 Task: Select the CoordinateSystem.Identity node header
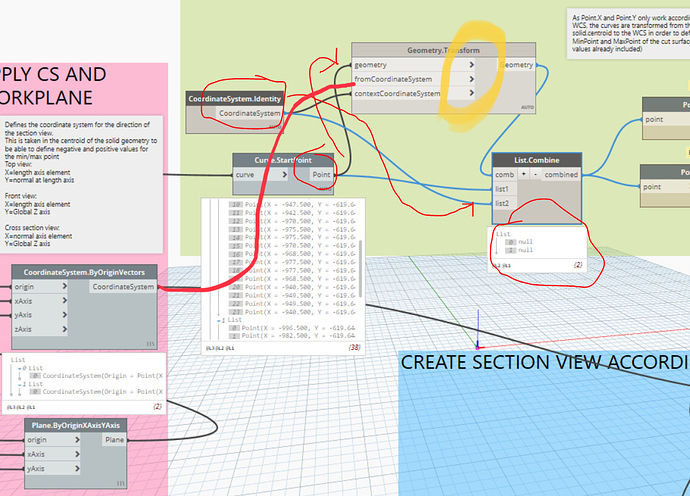click(235, 99)
